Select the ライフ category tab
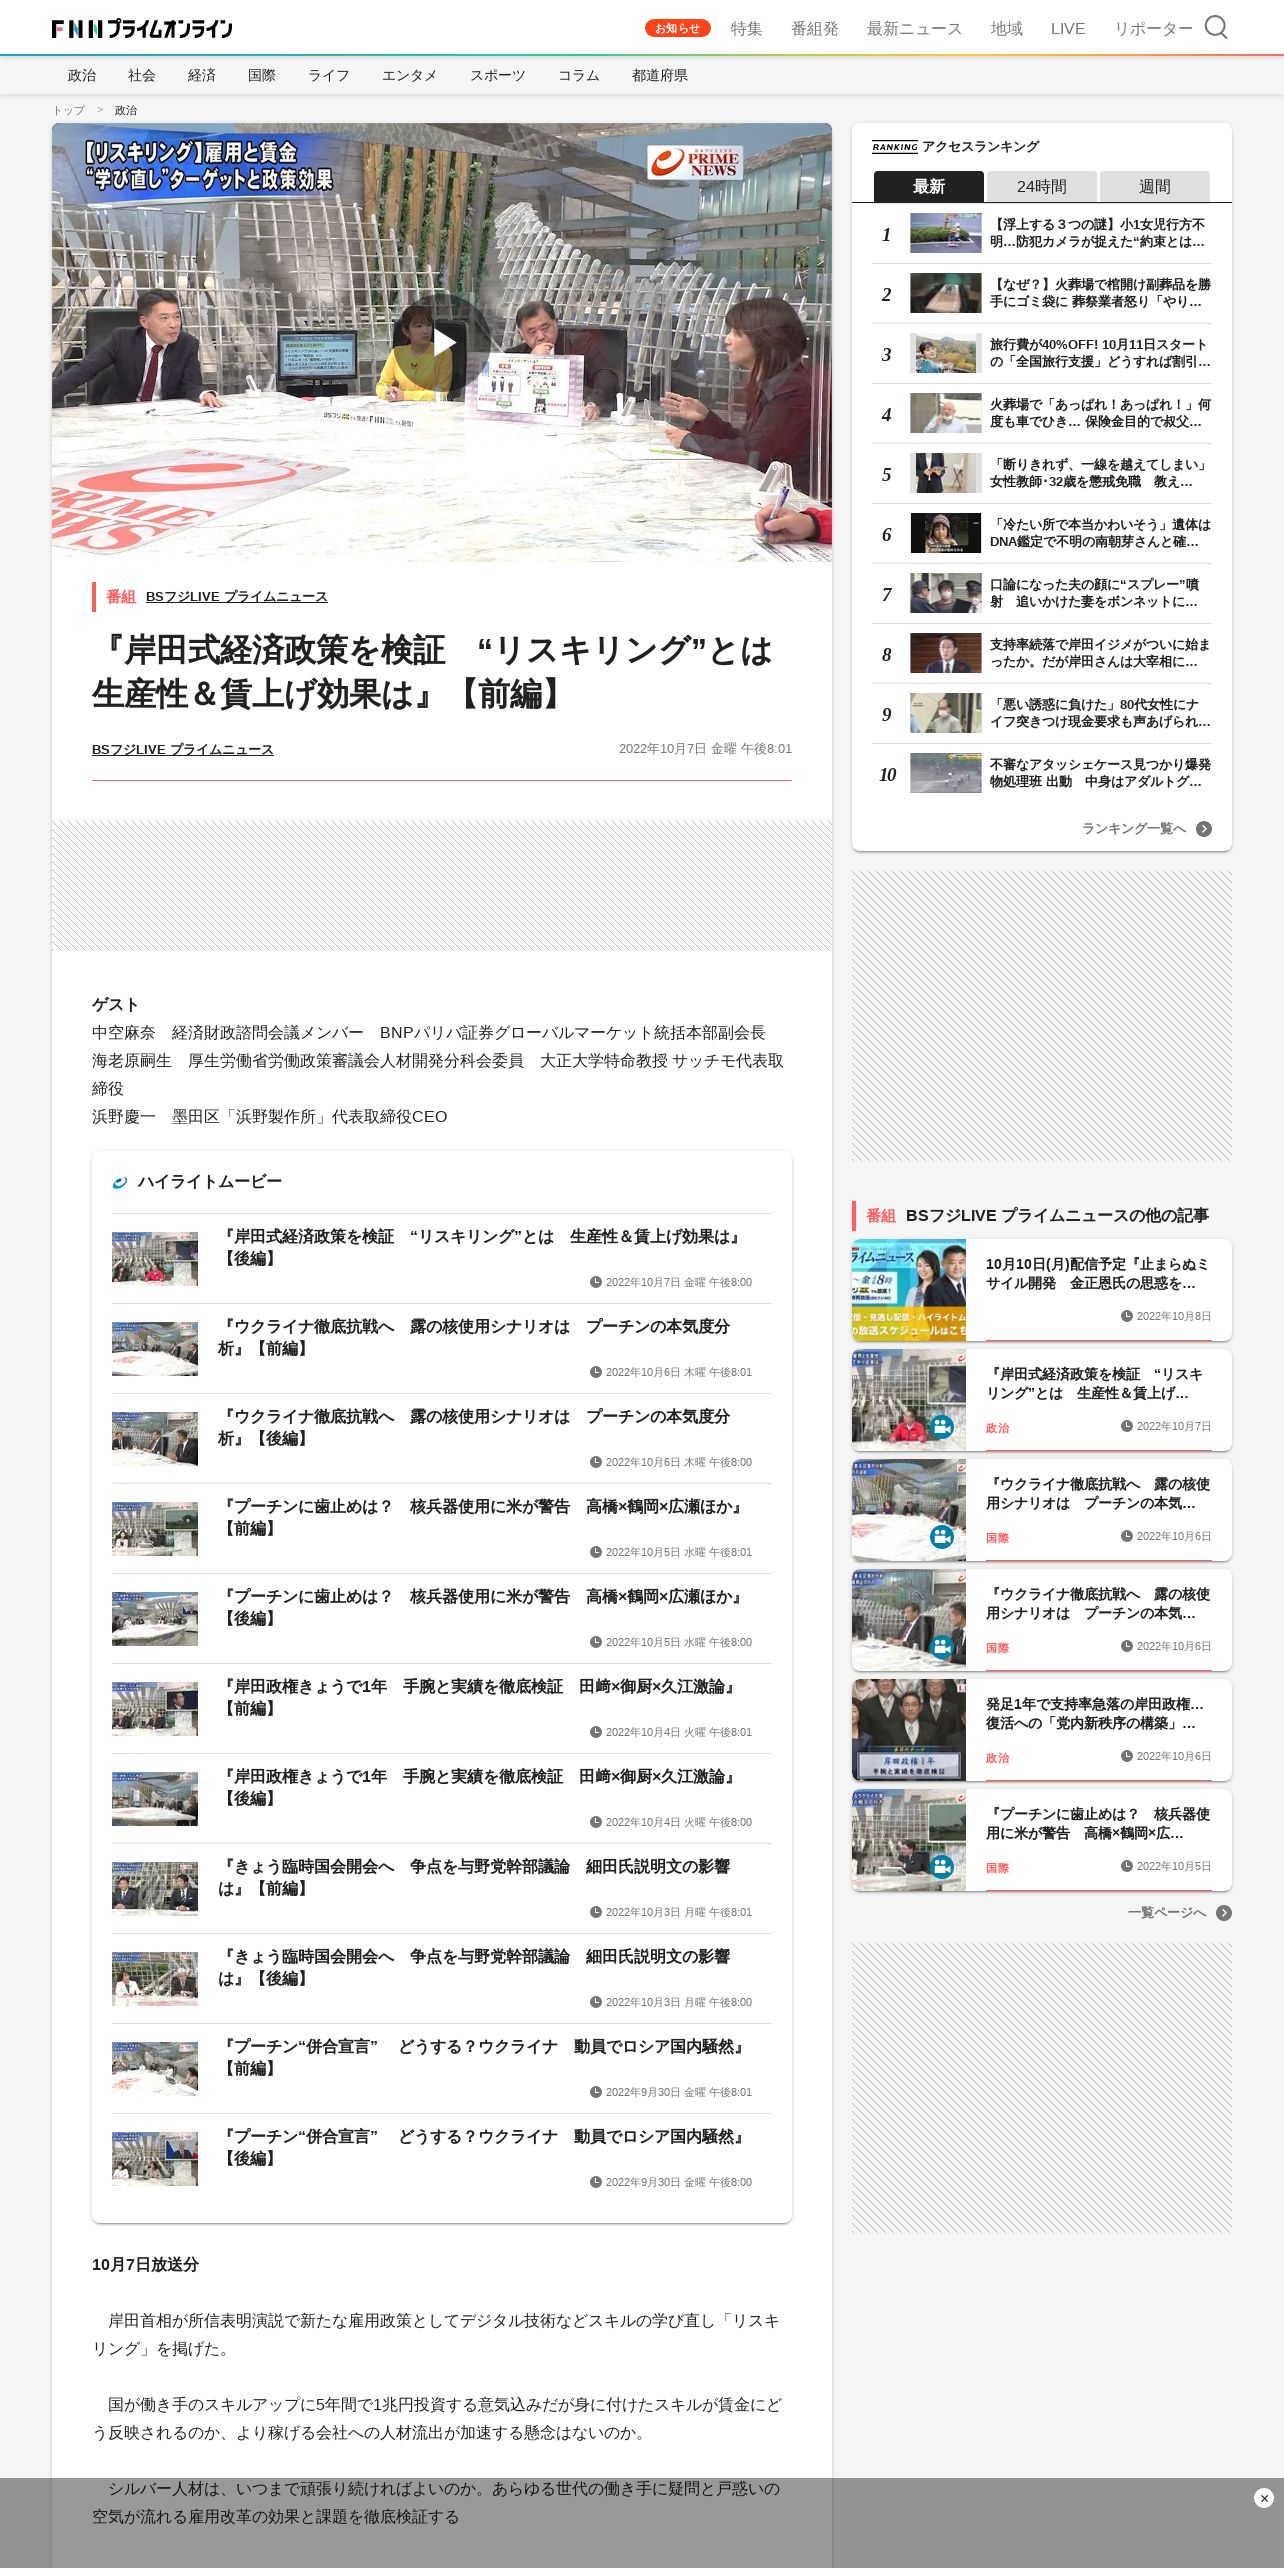Screen dimensions: 1284x2568 329,75
